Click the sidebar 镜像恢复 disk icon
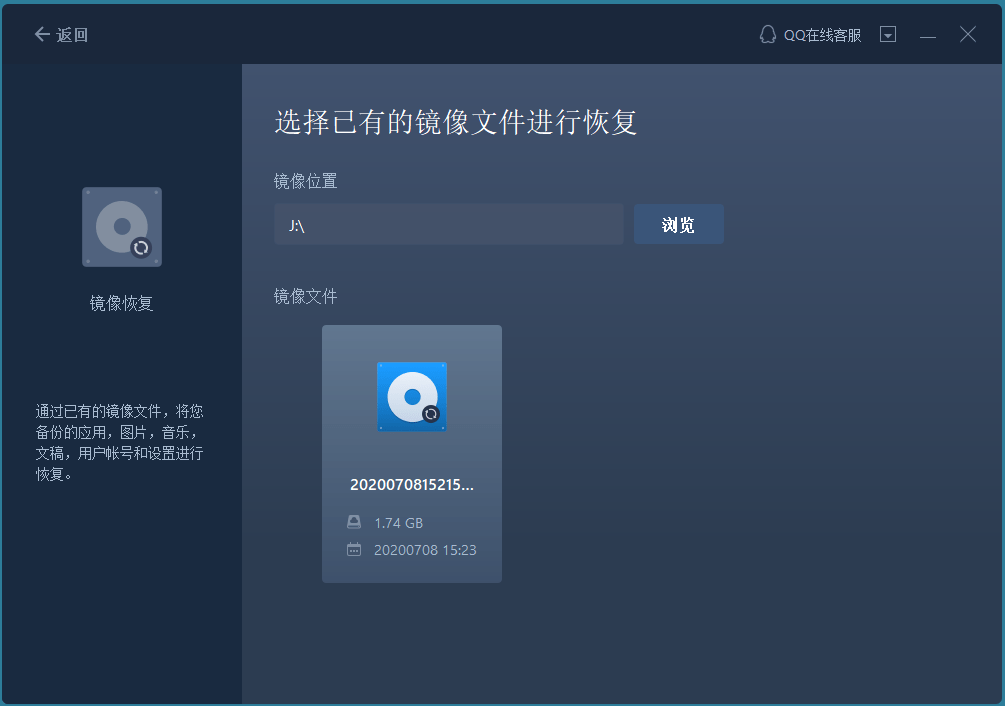This screenshot has height=706, width=1005. click(122, 227)
